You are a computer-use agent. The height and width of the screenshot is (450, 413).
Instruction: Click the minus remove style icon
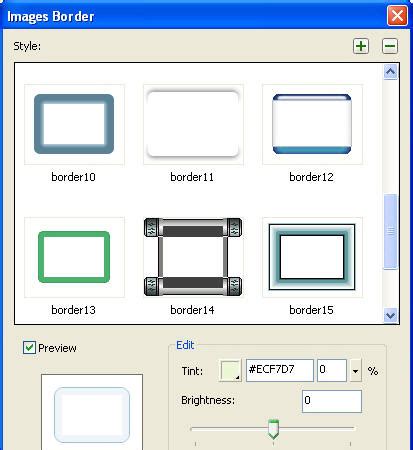click(390, 46)
